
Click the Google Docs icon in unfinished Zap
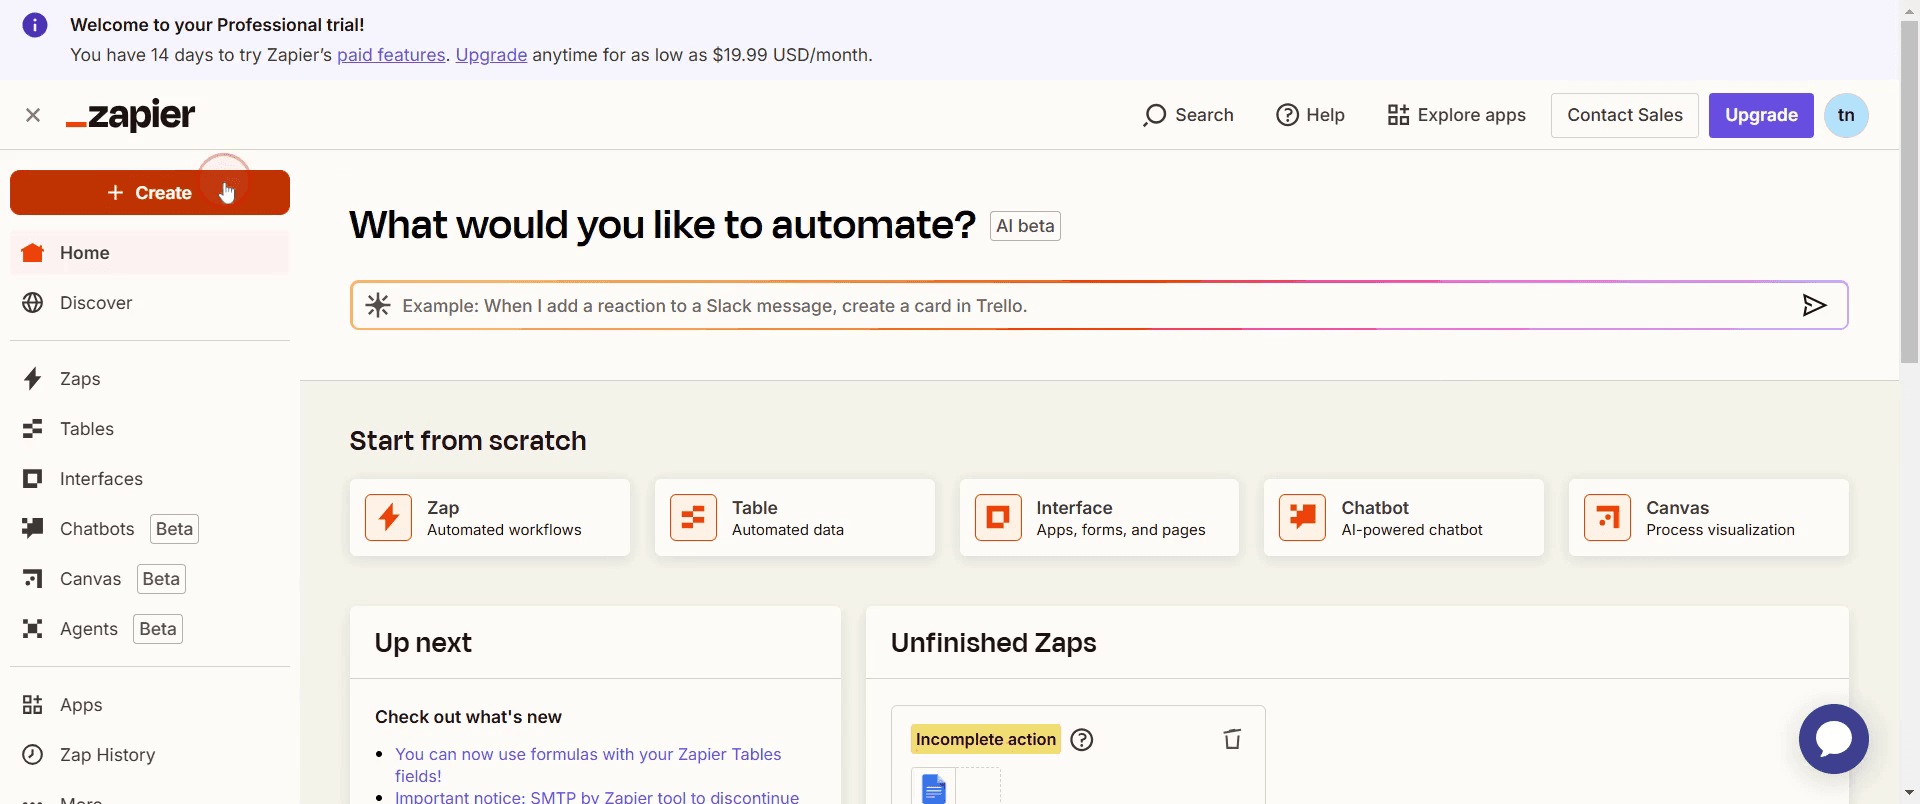(x=934, y=789)
